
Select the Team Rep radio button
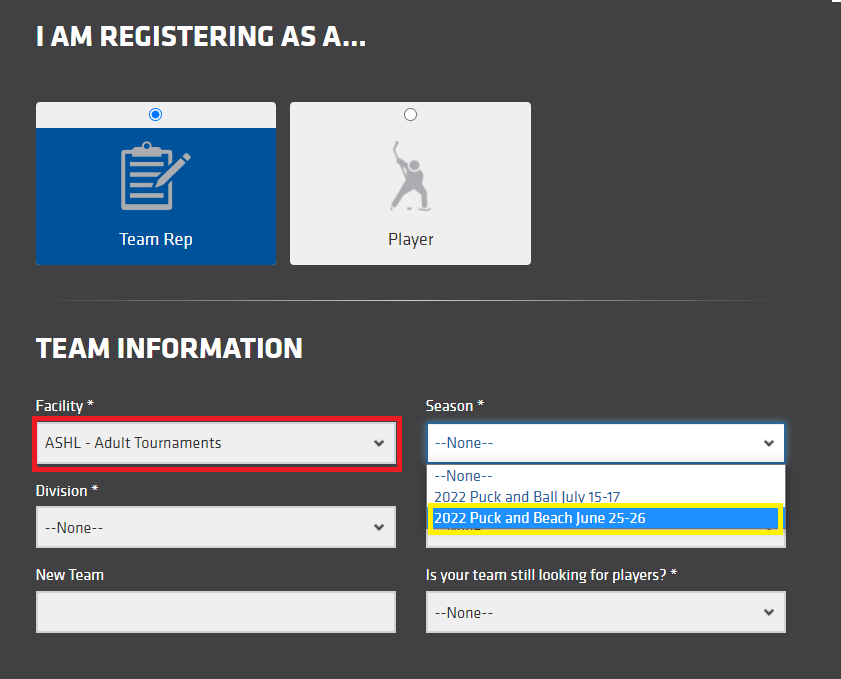coord(155,115)
